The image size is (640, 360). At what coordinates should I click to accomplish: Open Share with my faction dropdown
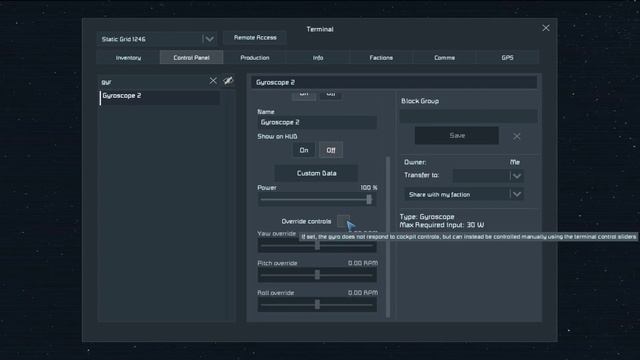click(464, 194)
